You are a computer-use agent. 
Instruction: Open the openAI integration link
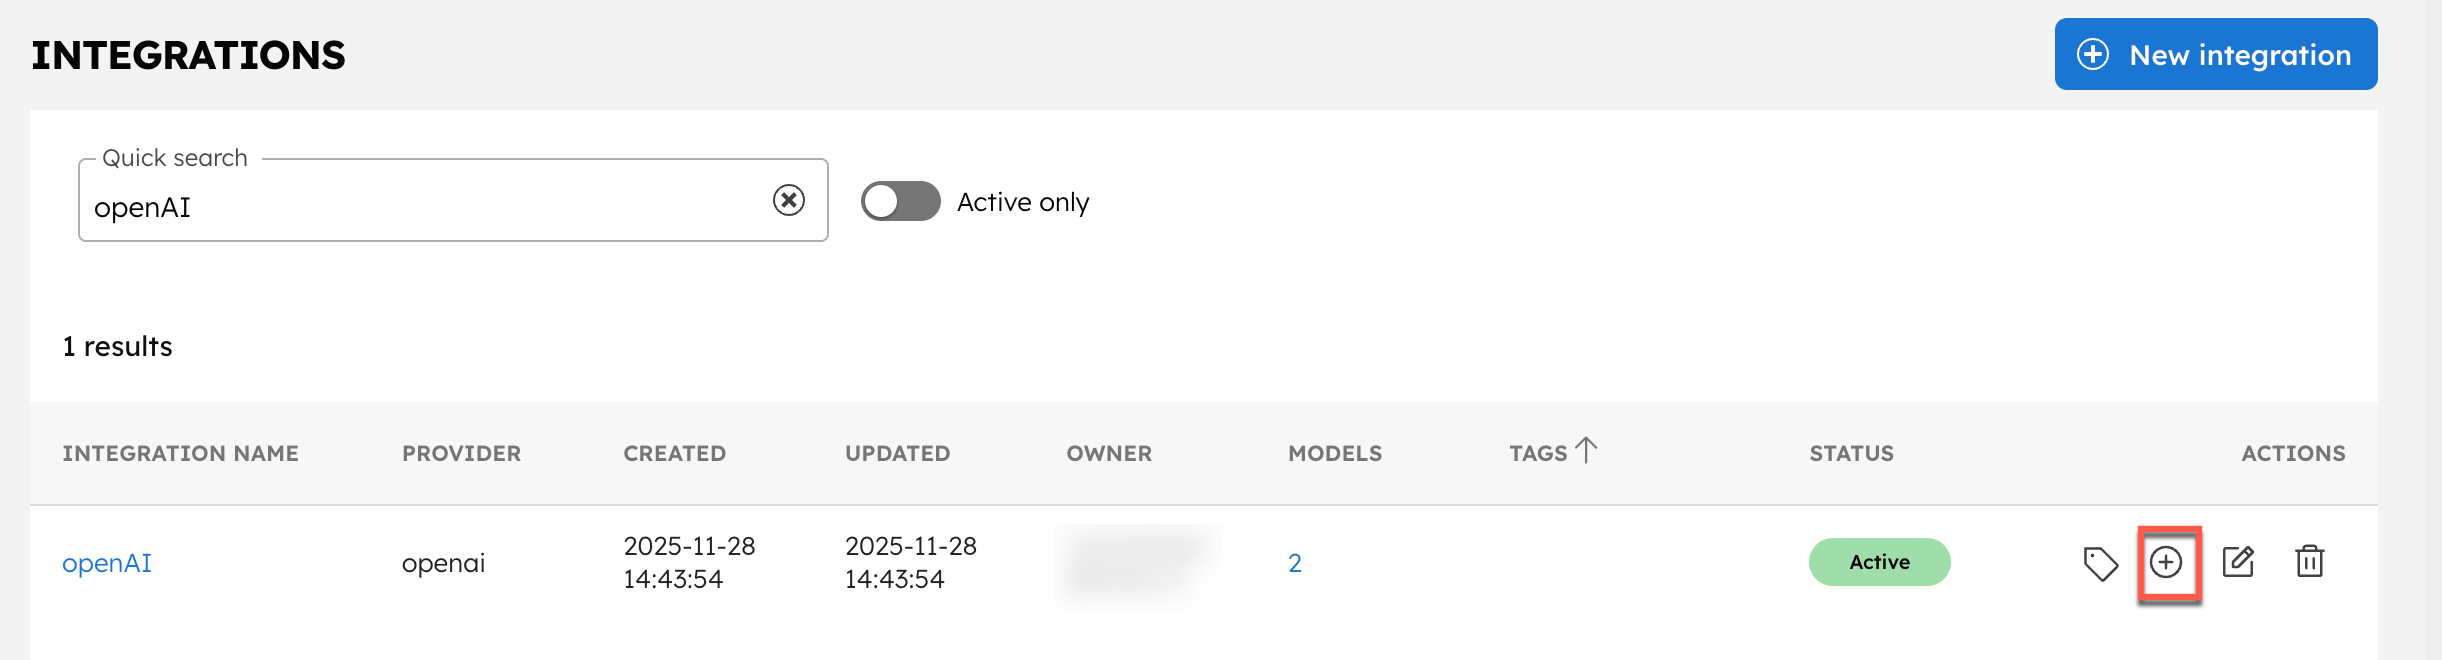[x=106, y=562]
